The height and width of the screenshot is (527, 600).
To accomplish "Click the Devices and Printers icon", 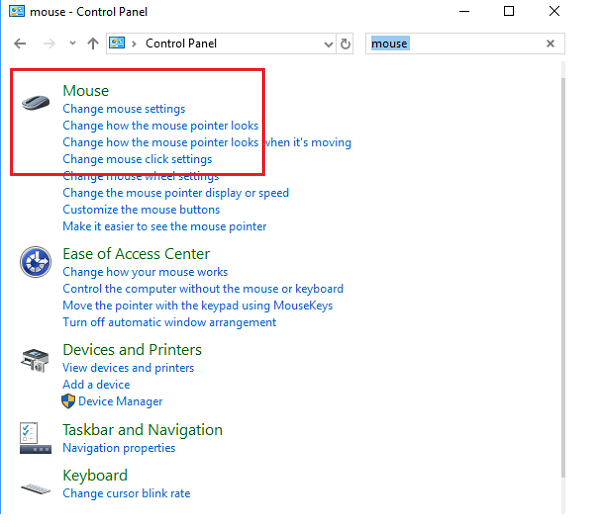I will click(x=36, y=359).
